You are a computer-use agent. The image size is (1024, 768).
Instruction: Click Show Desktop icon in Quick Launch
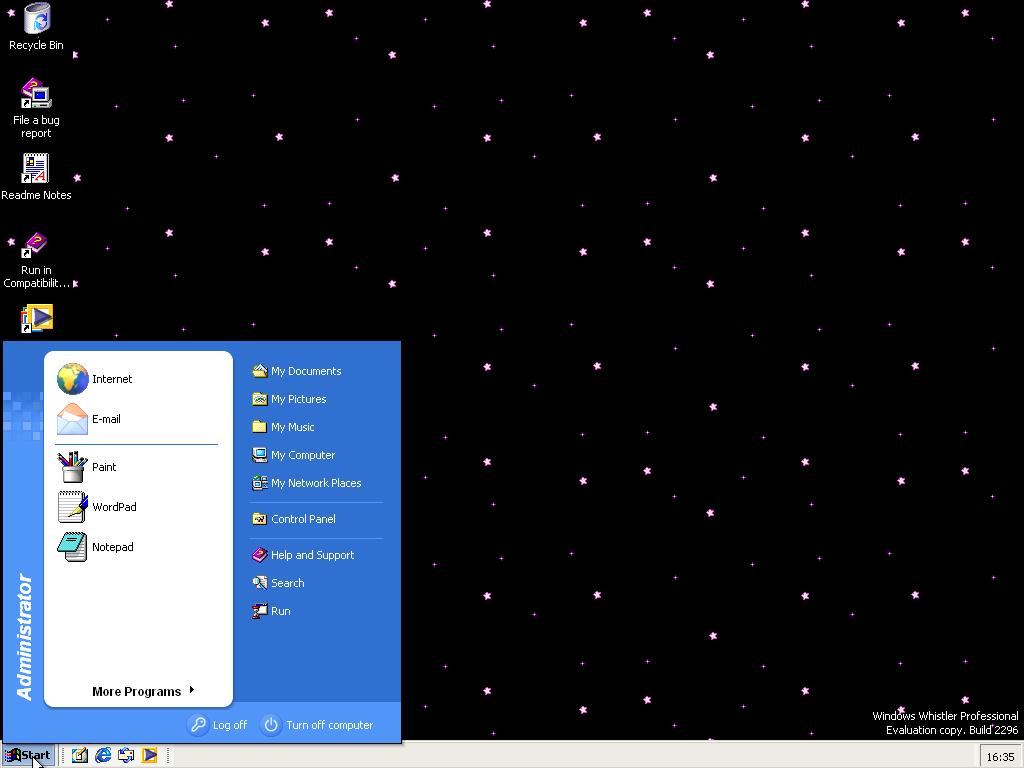tap(80, 755)
